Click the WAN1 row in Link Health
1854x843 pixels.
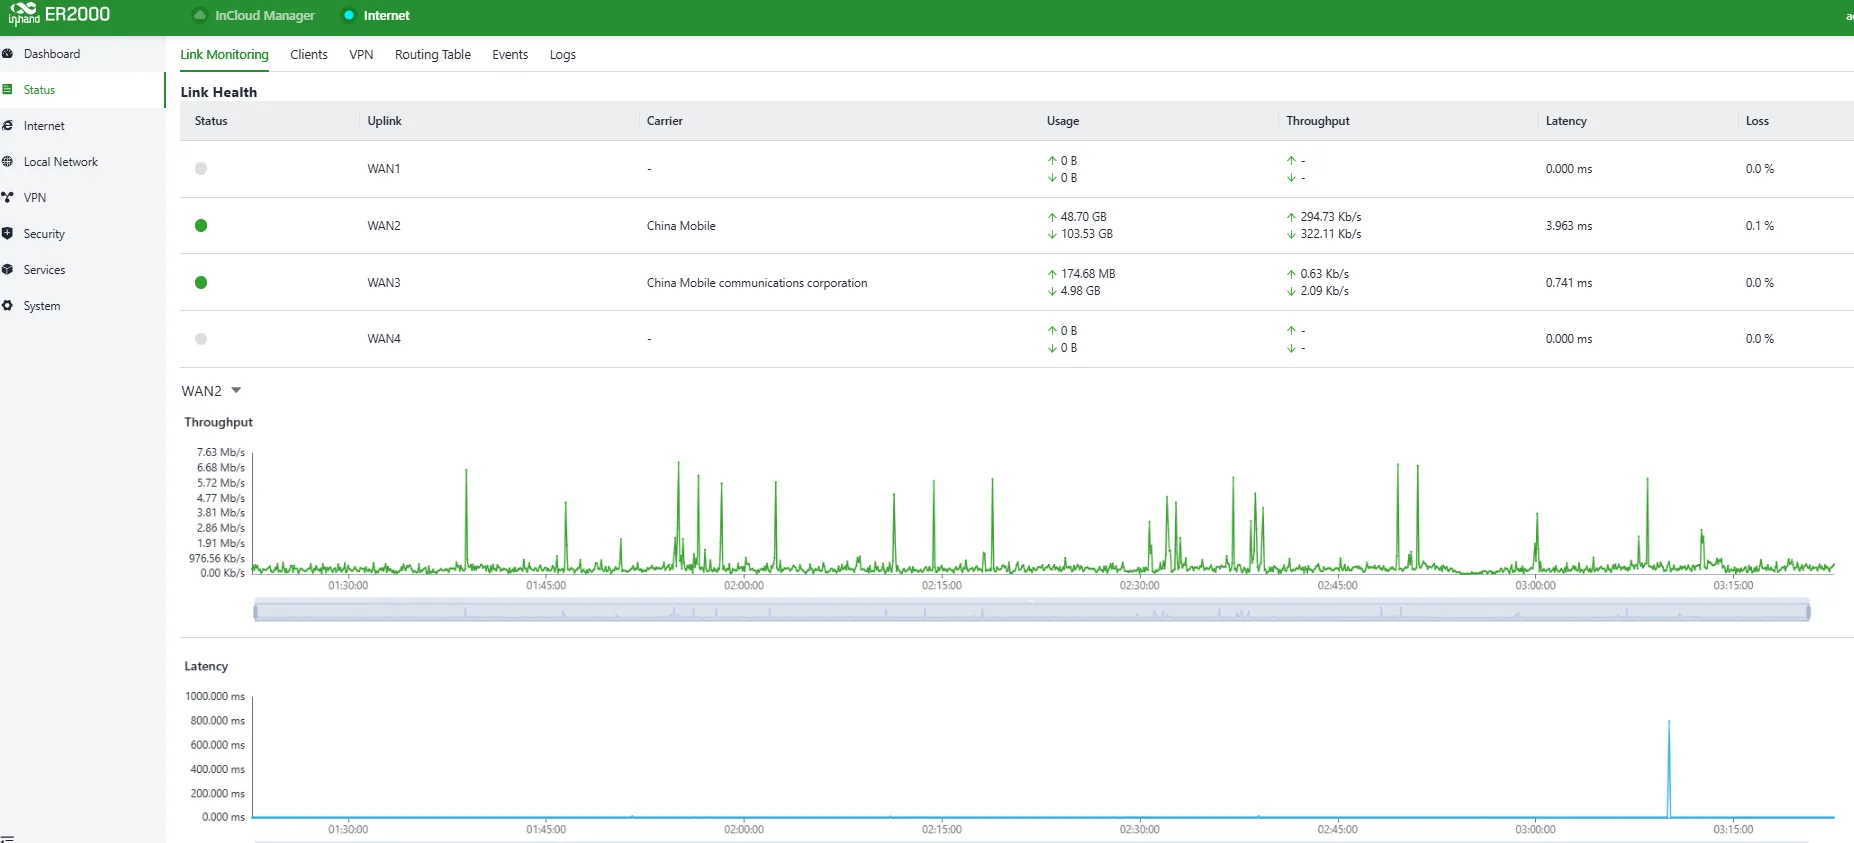point(1017,169)
